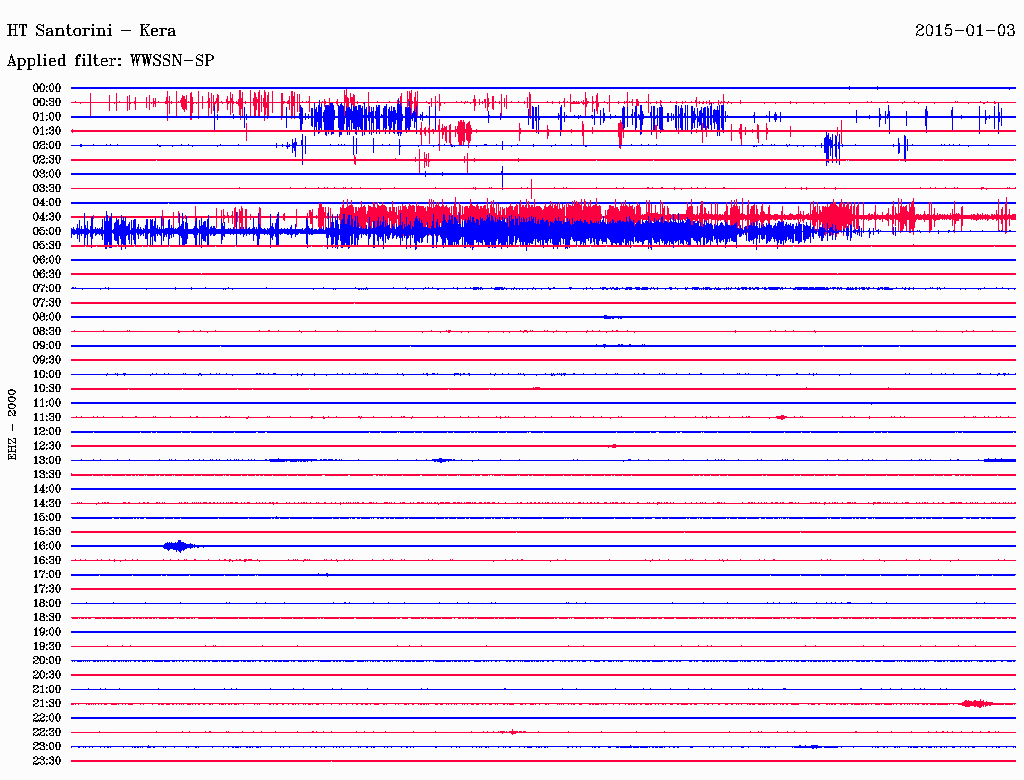Select the 22:30 time label
Screen dimensions: 1024x780
(47, 732)
